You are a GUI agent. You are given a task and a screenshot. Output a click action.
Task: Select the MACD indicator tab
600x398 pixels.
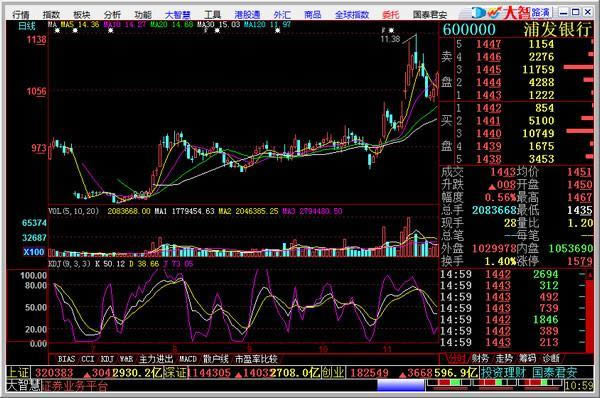click(188, 359)
